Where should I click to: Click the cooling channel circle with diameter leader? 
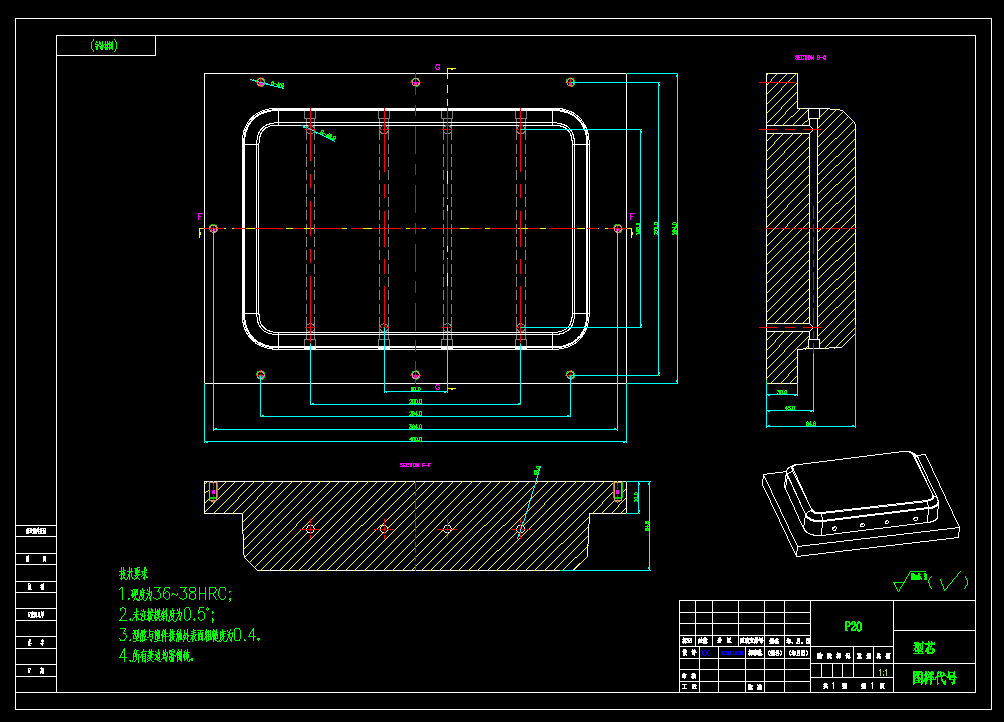[x=521, y=529]
